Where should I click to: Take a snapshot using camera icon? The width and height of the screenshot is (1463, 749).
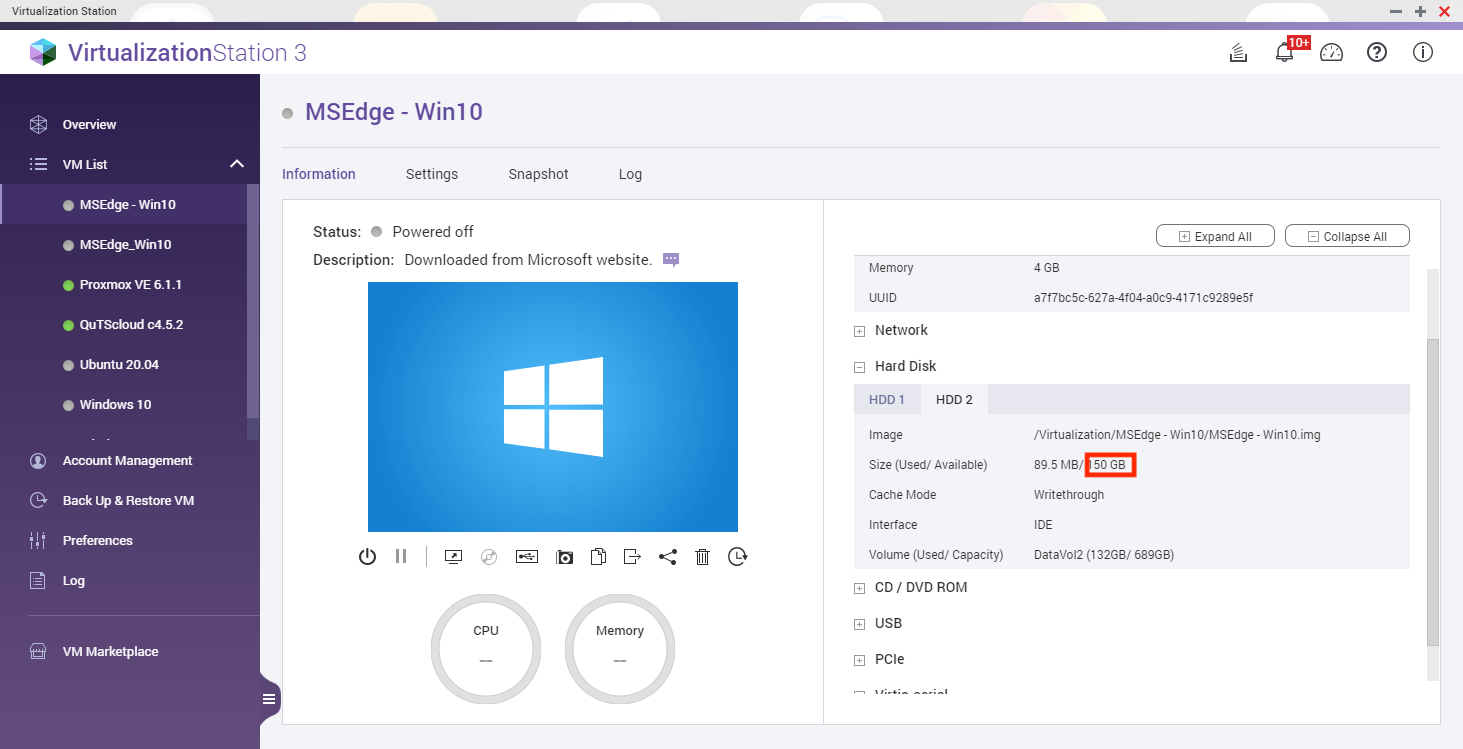[x=564, y=557]
